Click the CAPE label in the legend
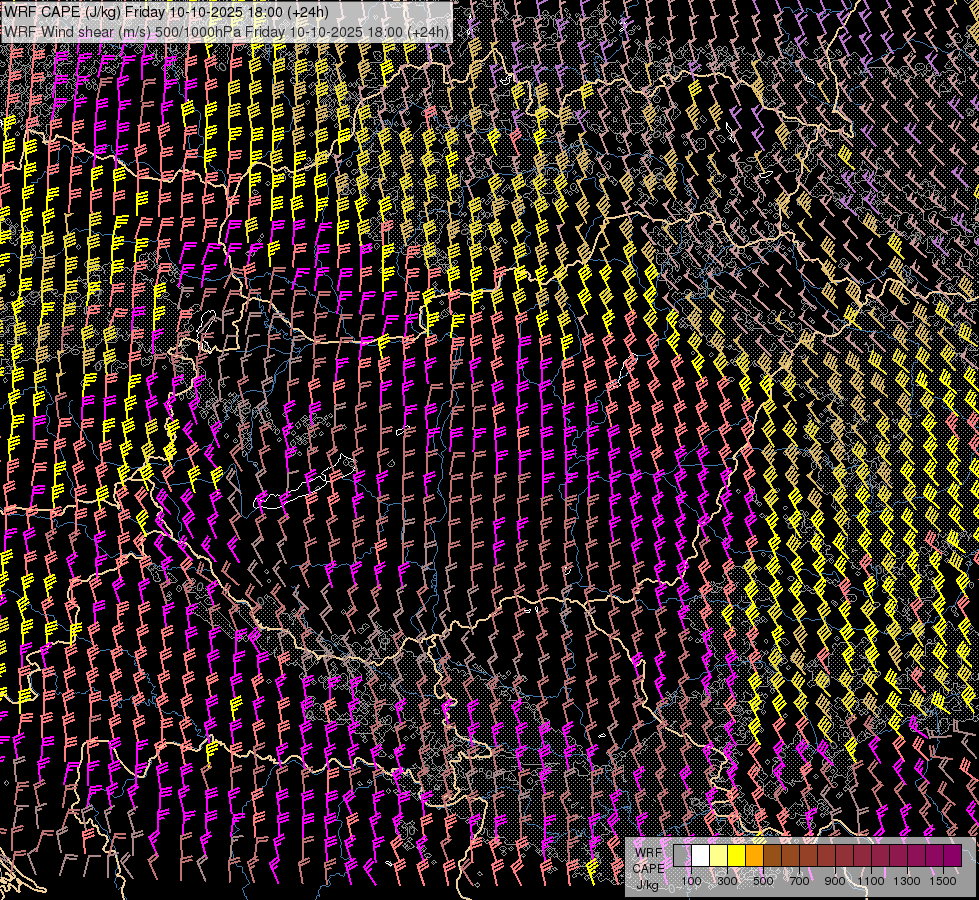Image resolution: width=979 pixels, height=900 pixels. coord(648,869)
